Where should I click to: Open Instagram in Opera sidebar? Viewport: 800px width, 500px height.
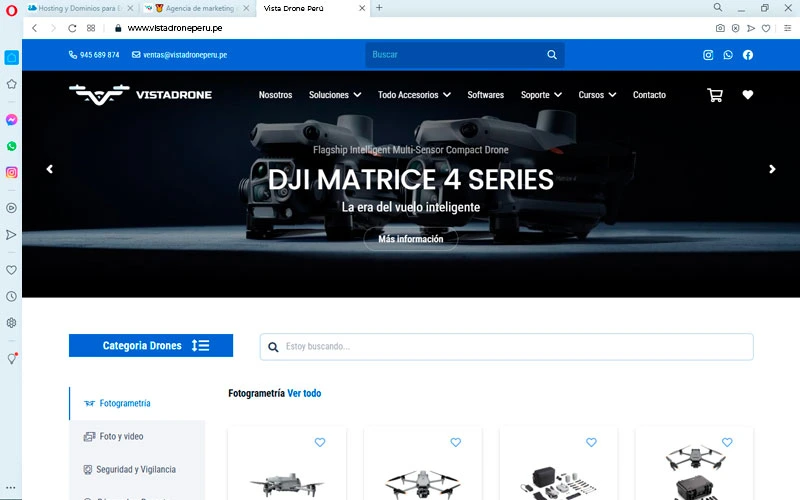[11, 172]
